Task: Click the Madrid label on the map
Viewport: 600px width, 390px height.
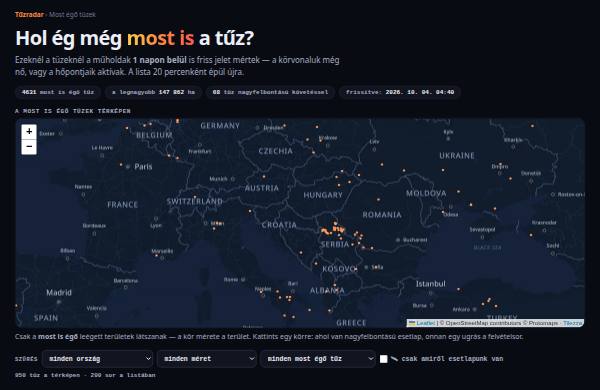Action: (59, 292)
